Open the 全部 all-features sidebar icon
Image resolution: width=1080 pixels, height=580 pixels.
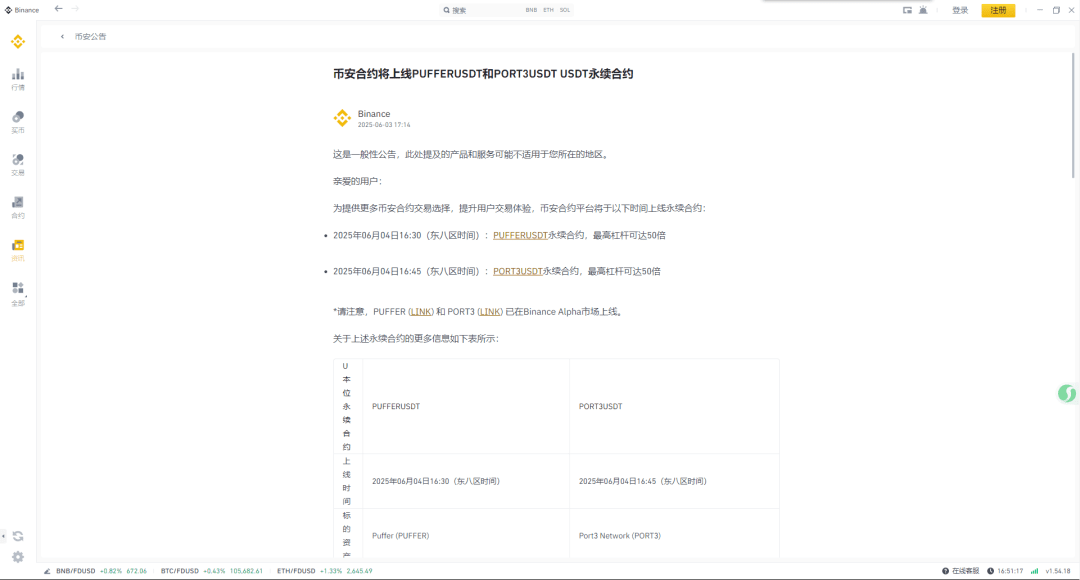(17, 291)
